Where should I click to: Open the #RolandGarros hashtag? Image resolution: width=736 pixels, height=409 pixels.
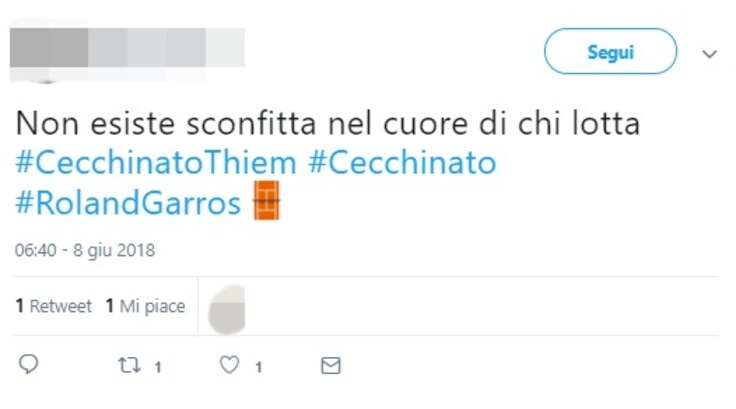pos(128,203)
